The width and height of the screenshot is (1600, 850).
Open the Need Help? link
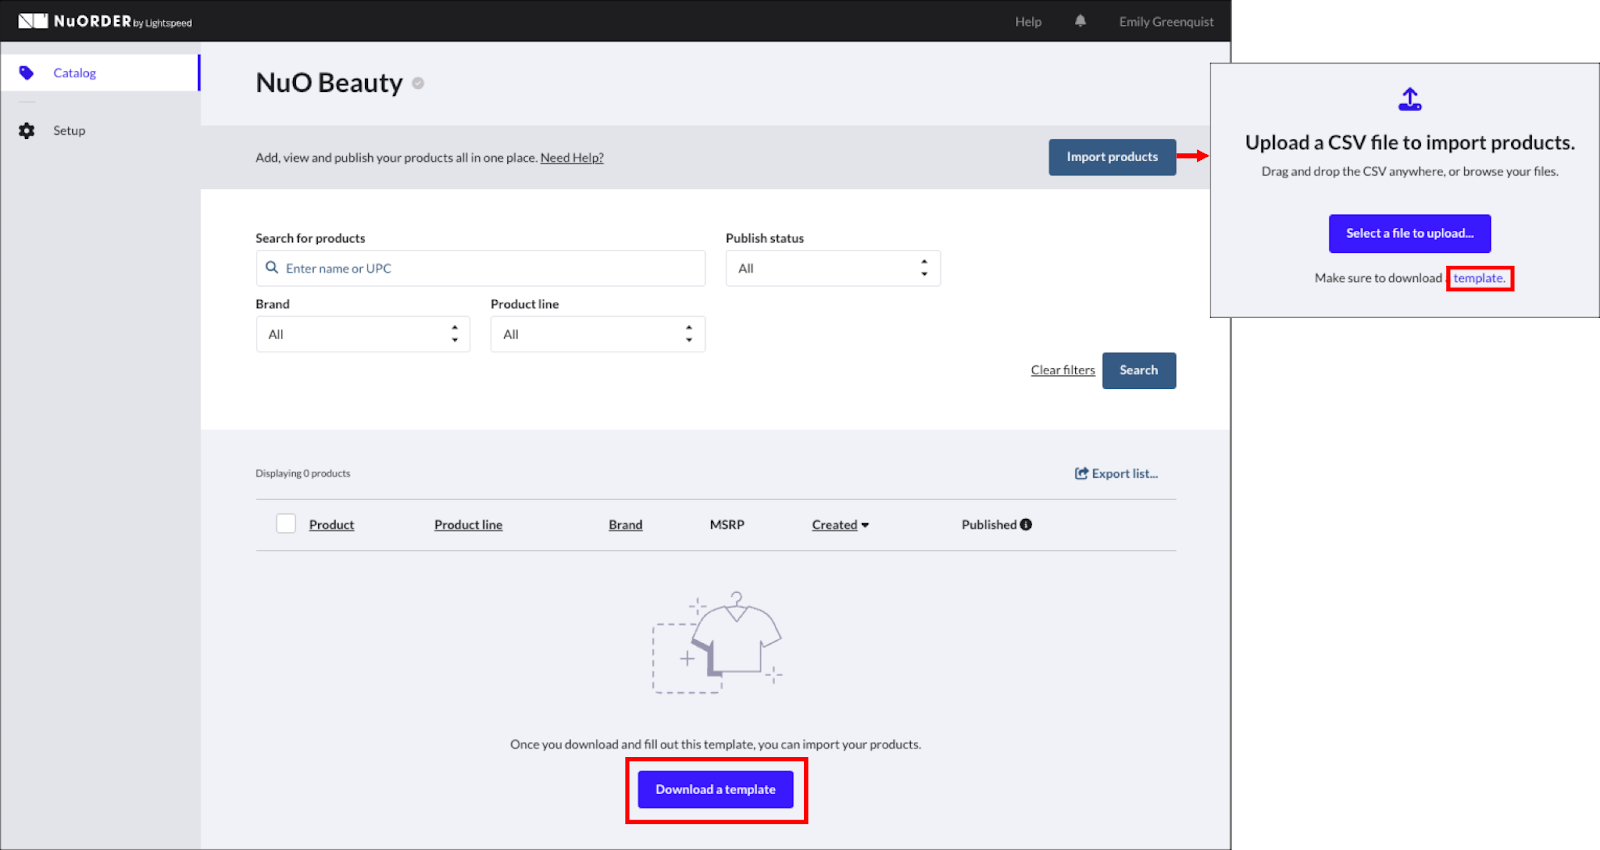572,158
